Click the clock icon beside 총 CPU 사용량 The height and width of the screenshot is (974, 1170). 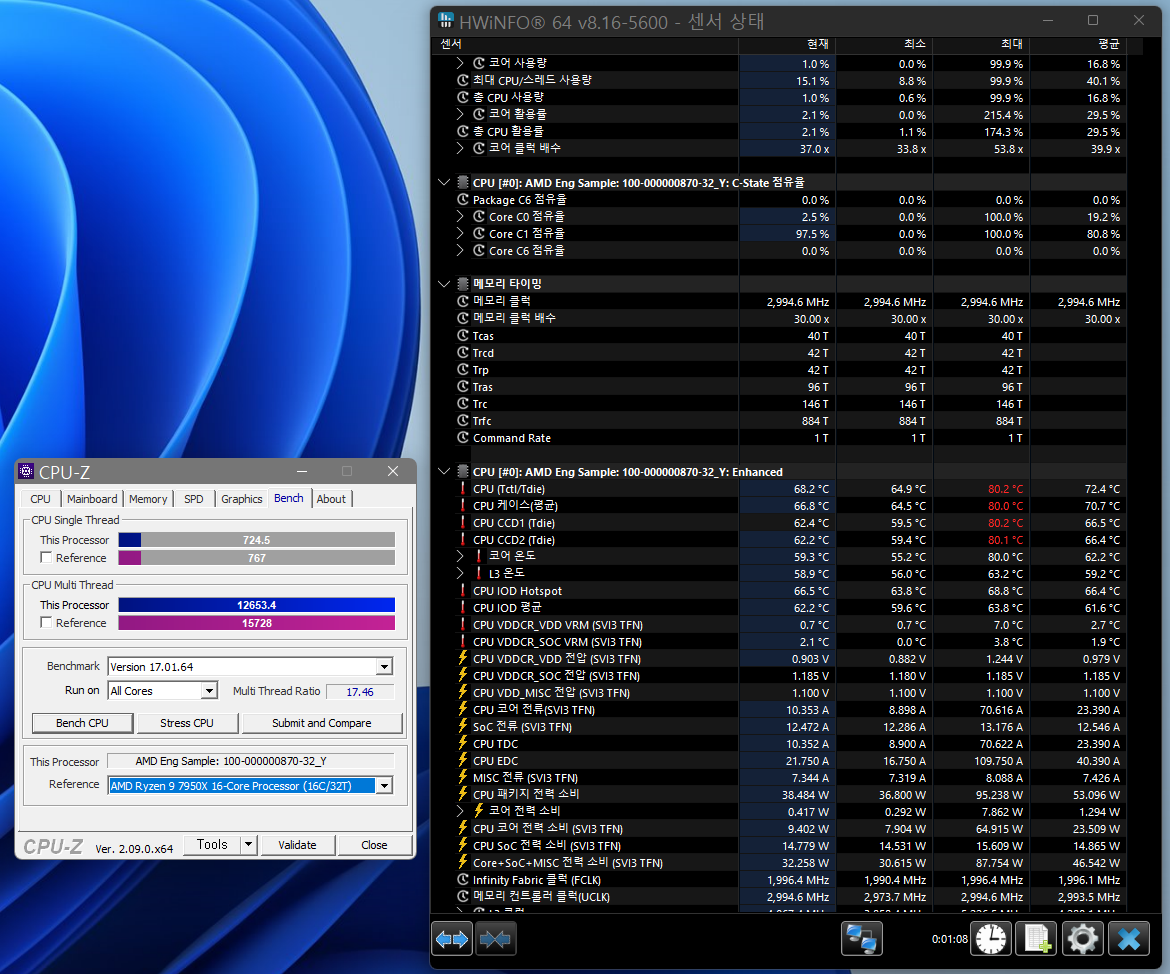tap(463, 97)
